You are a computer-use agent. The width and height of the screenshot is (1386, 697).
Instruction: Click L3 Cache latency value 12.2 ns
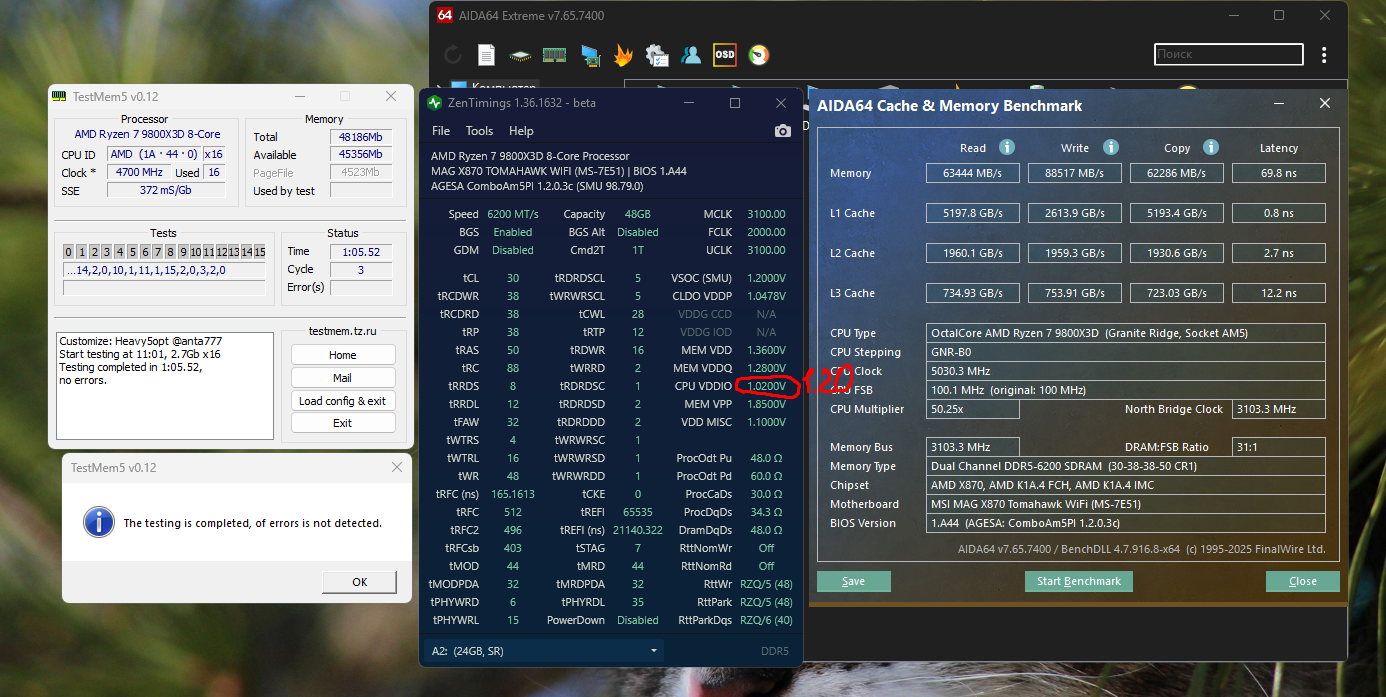(x=1279, y=293)
